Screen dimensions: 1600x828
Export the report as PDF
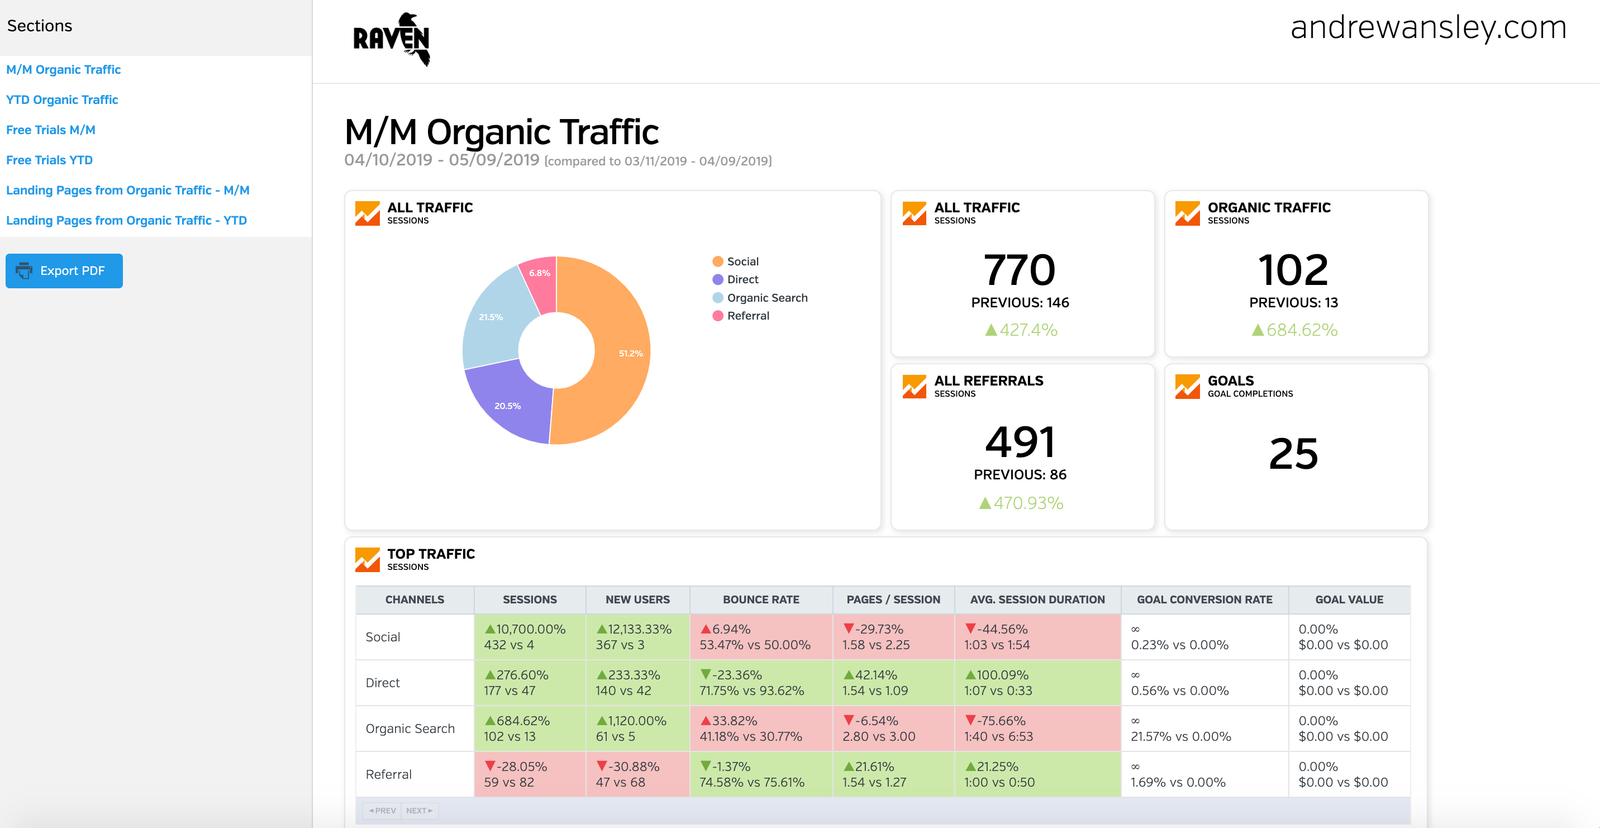[x=64, y=271]
